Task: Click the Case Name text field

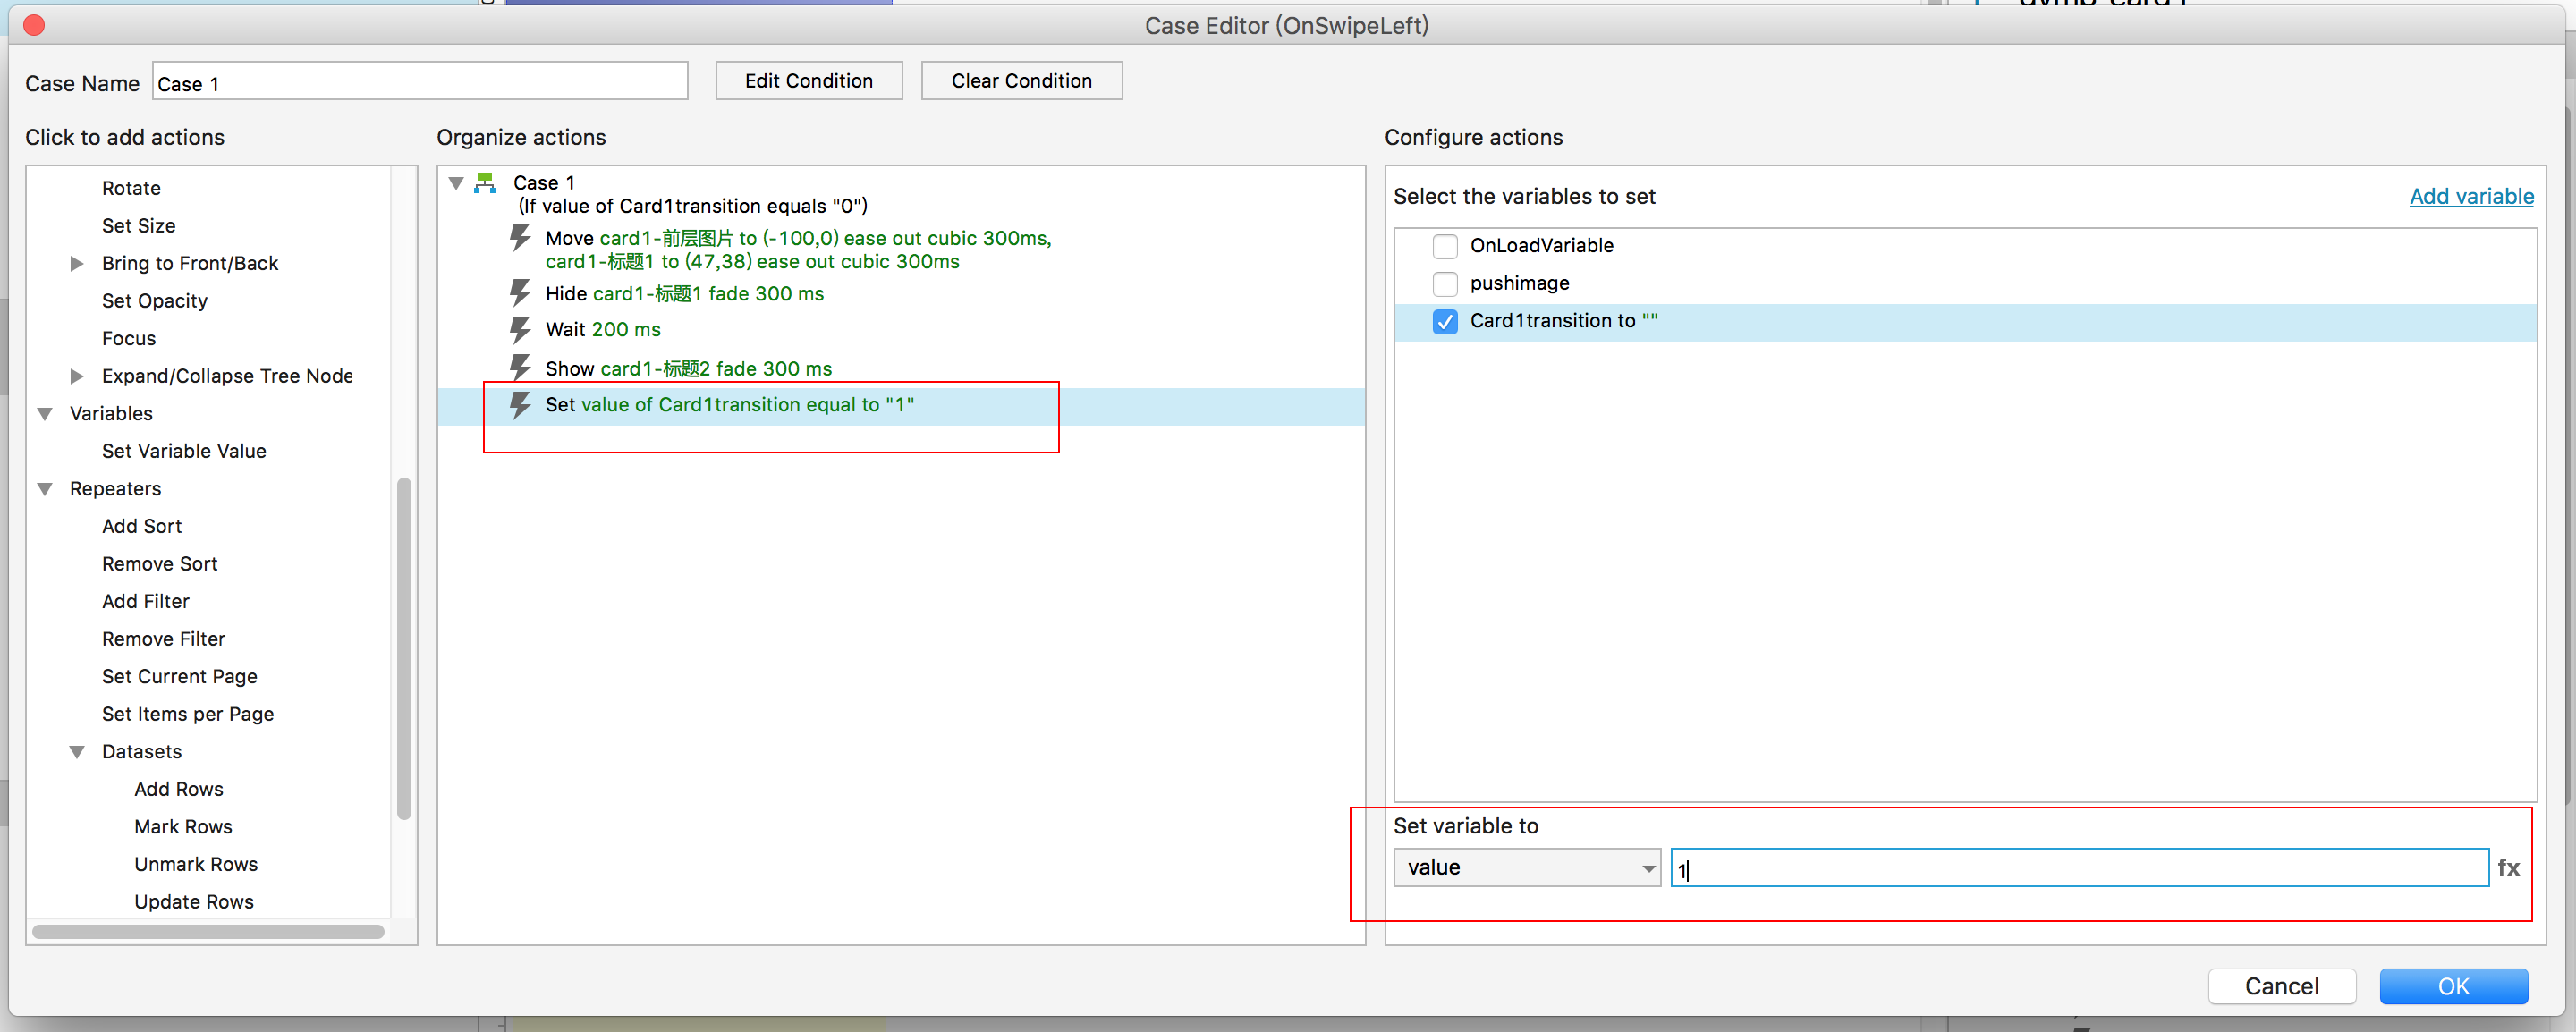Action: (420, 83)
